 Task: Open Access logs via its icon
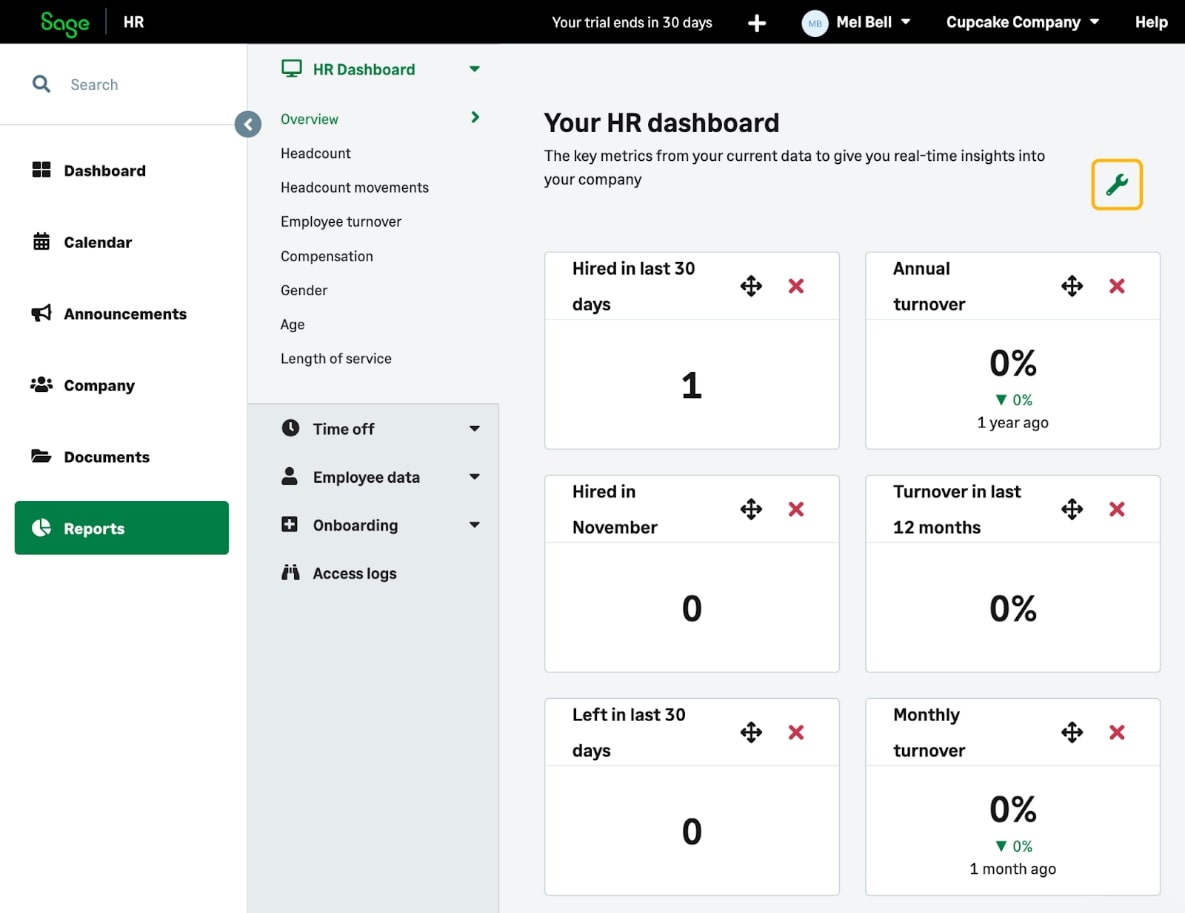pyautogui.click(x=291, y=572)
